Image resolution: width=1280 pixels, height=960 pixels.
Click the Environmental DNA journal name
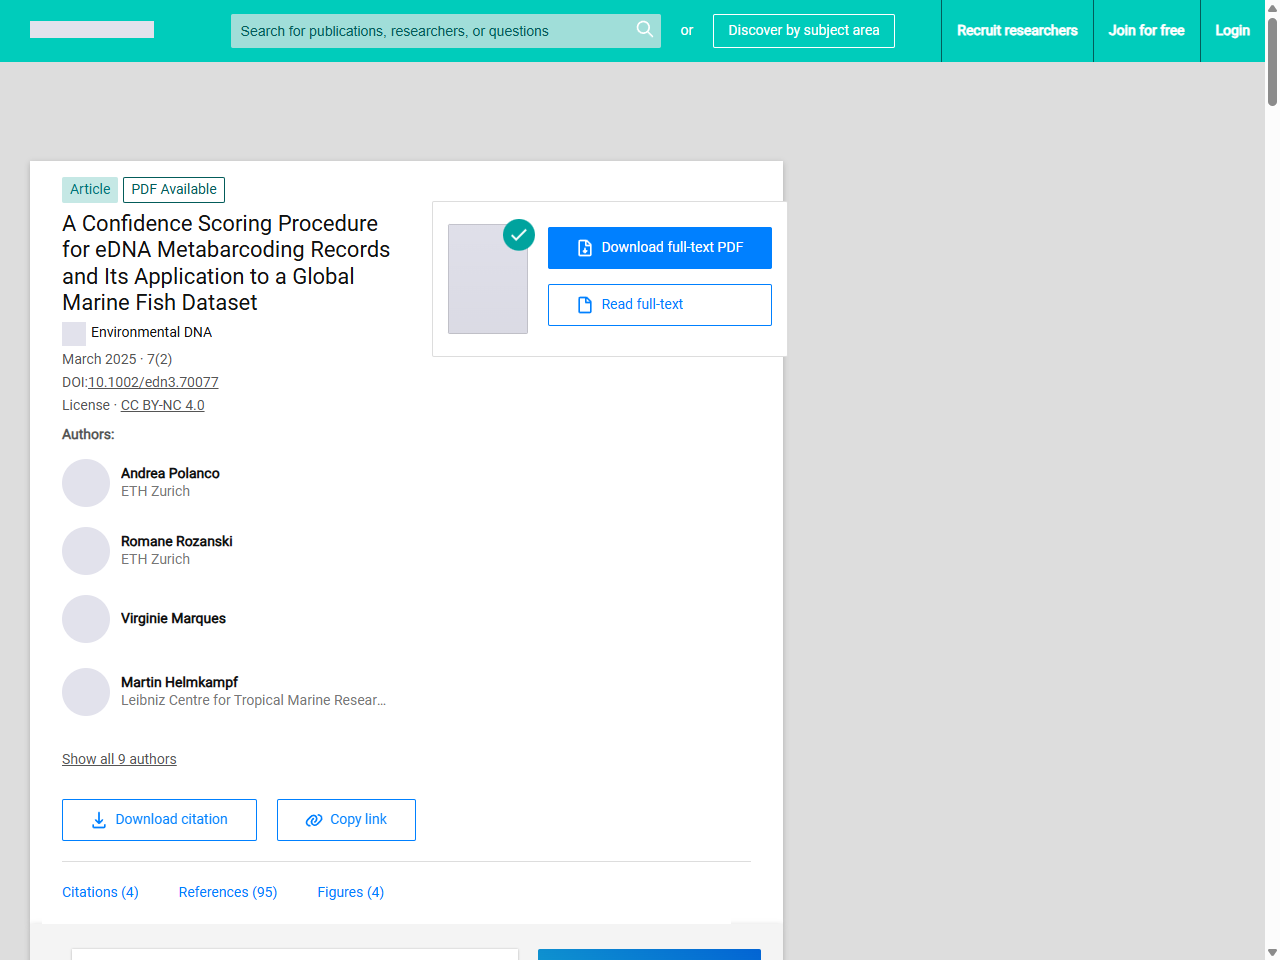(x=151, y=332)
